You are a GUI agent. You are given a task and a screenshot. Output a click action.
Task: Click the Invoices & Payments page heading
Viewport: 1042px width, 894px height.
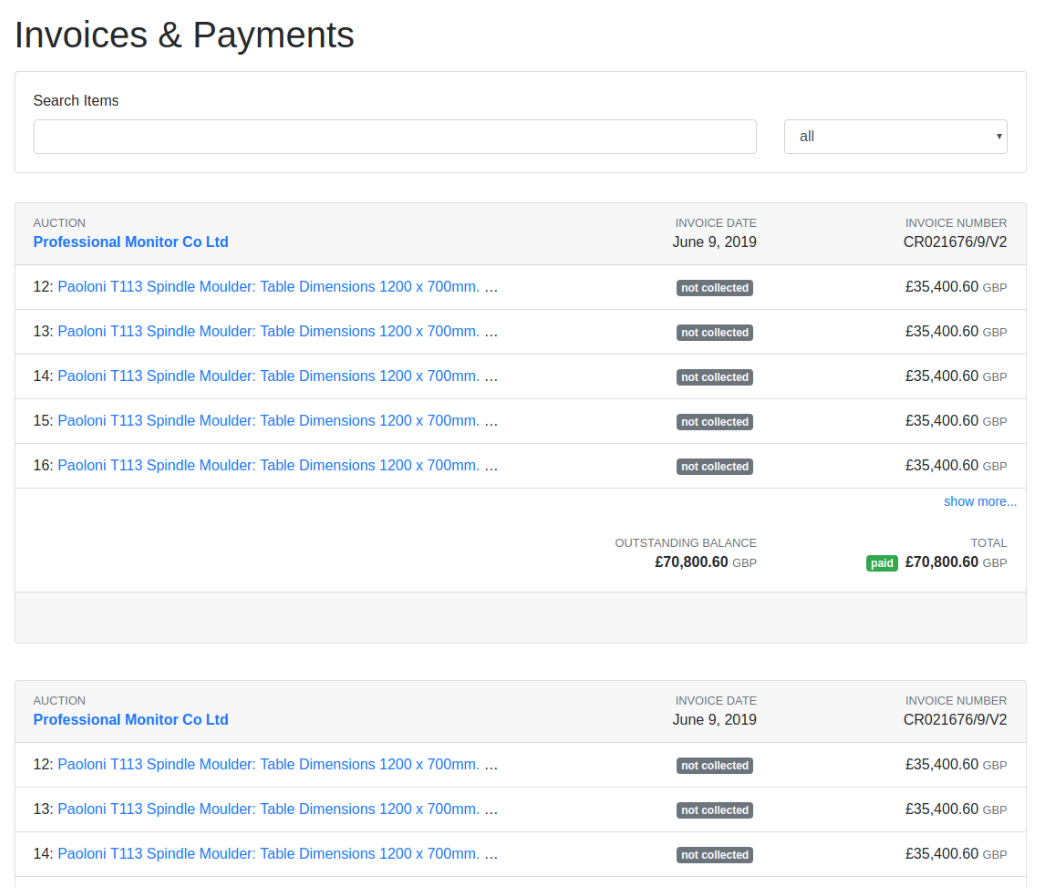184,35
